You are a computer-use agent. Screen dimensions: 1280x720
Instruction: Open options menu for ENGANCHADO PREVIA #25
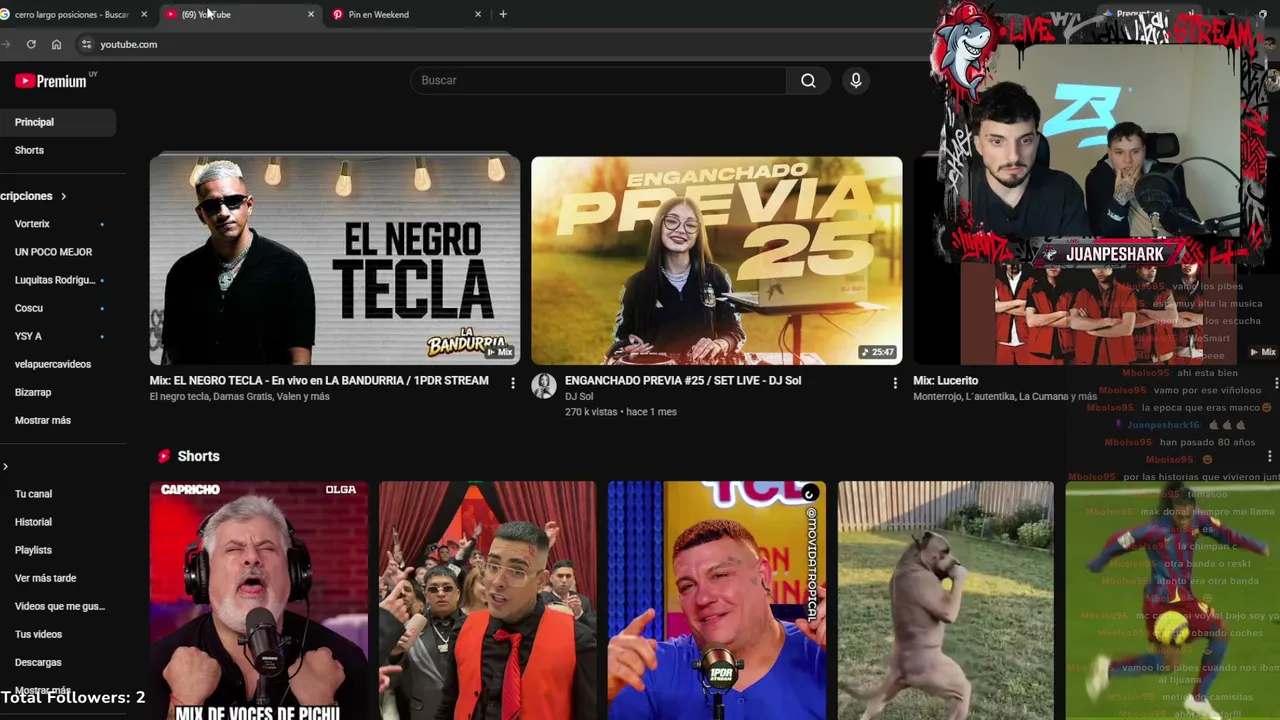(895, 383)
